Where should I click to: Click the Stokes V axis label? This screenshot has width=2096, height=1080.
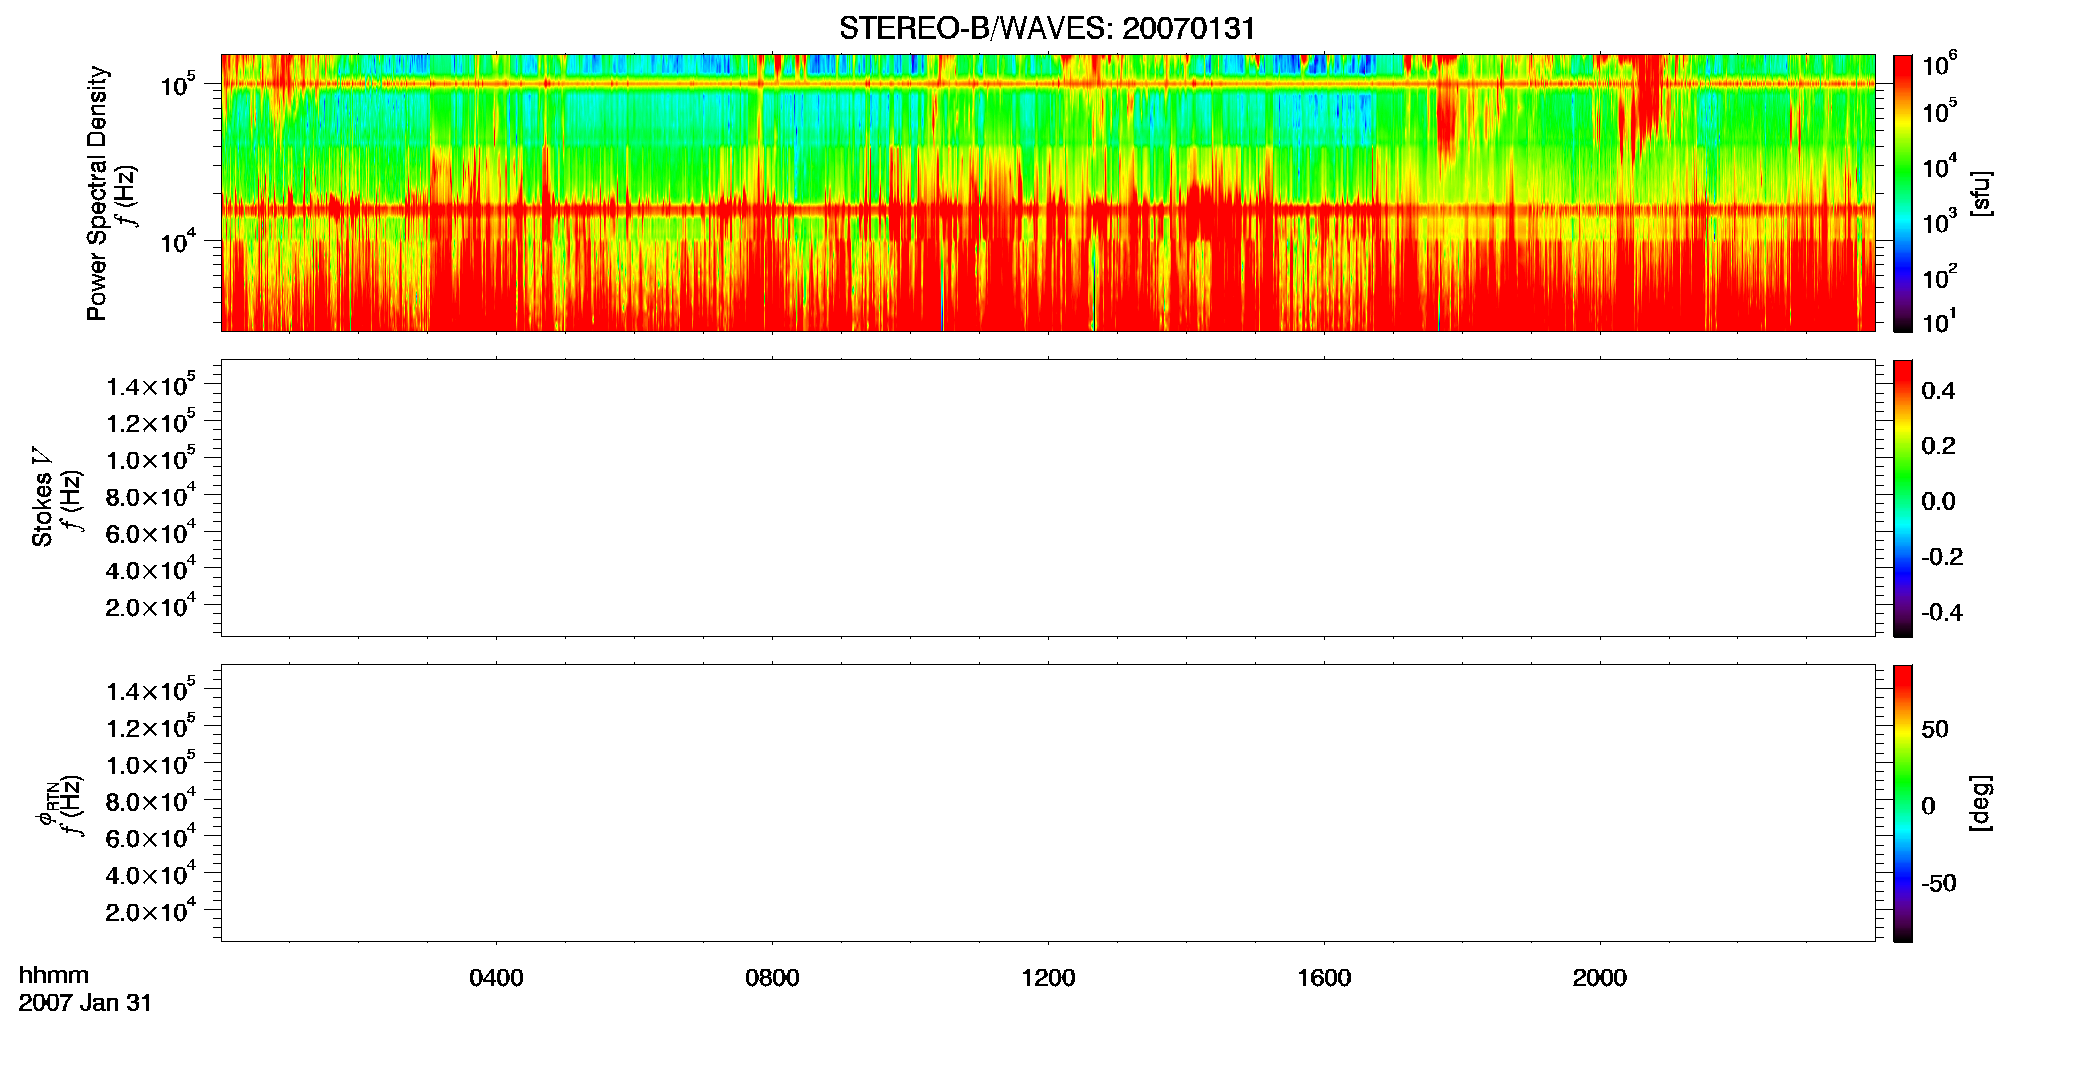click(x=41, y=497)
